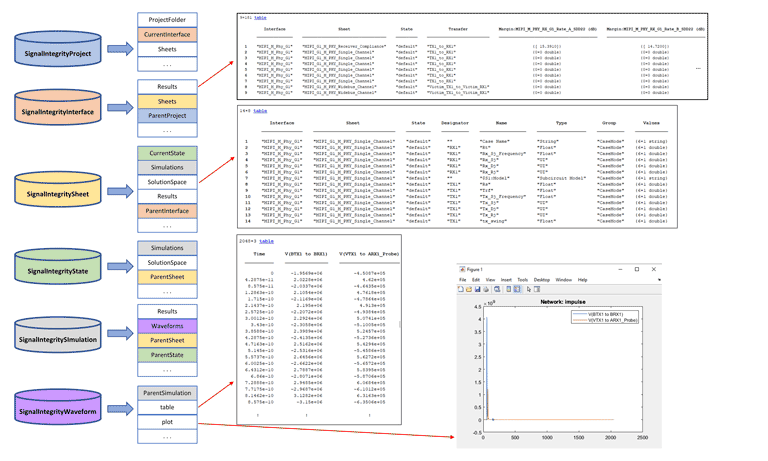Select the Waveforms property box
The width and height of the screenshot is (768, 461).
pyautogui.click(x=167, y=326)
